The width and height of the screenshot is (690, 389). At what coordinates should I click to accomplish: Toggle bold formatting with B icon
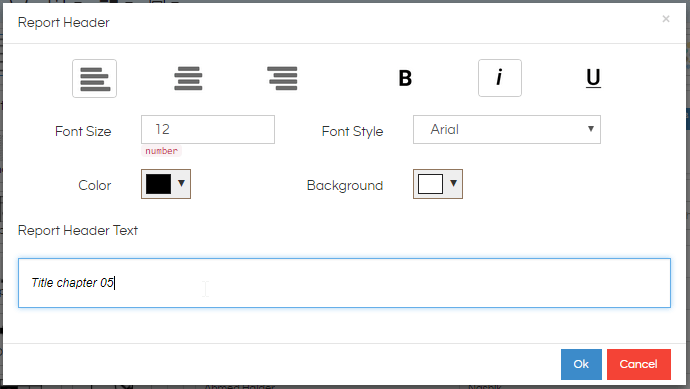405,78
